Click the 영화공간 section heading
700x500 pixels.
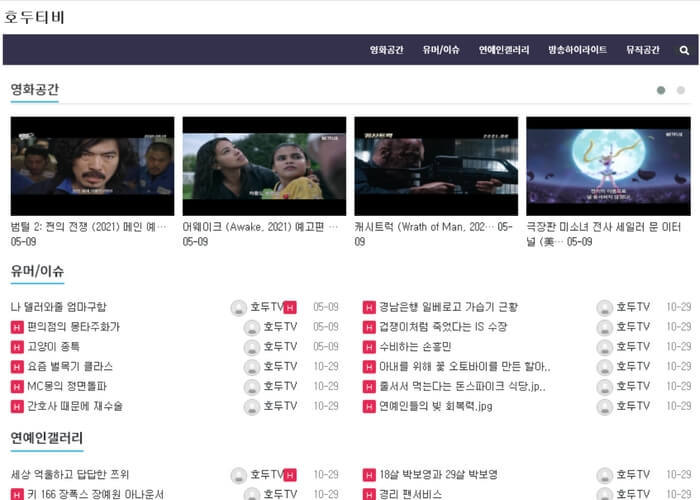(x=34, y=89)
